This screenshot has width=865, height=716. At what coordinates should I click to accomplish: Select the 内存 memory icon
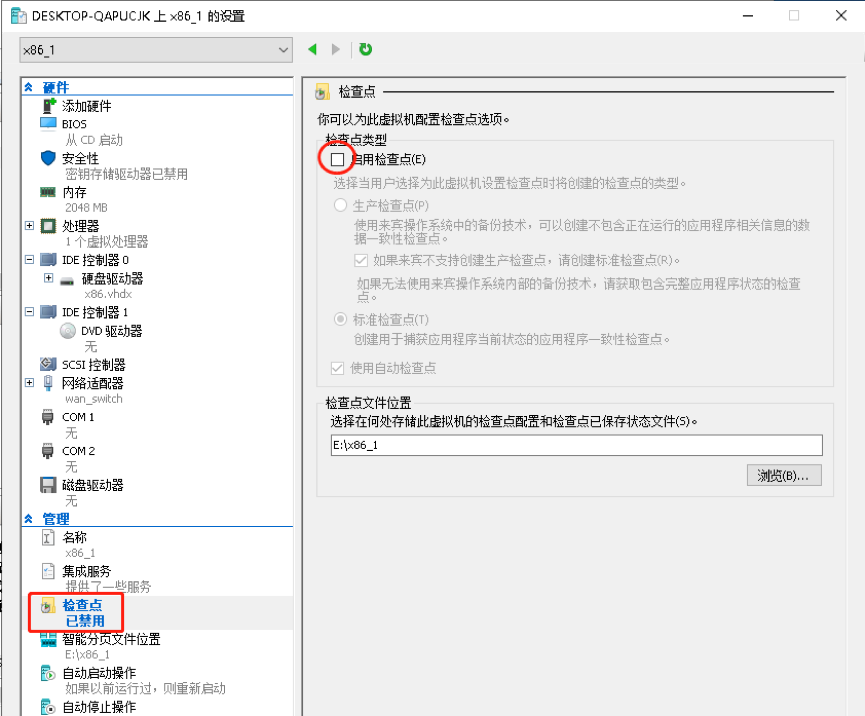48,192
